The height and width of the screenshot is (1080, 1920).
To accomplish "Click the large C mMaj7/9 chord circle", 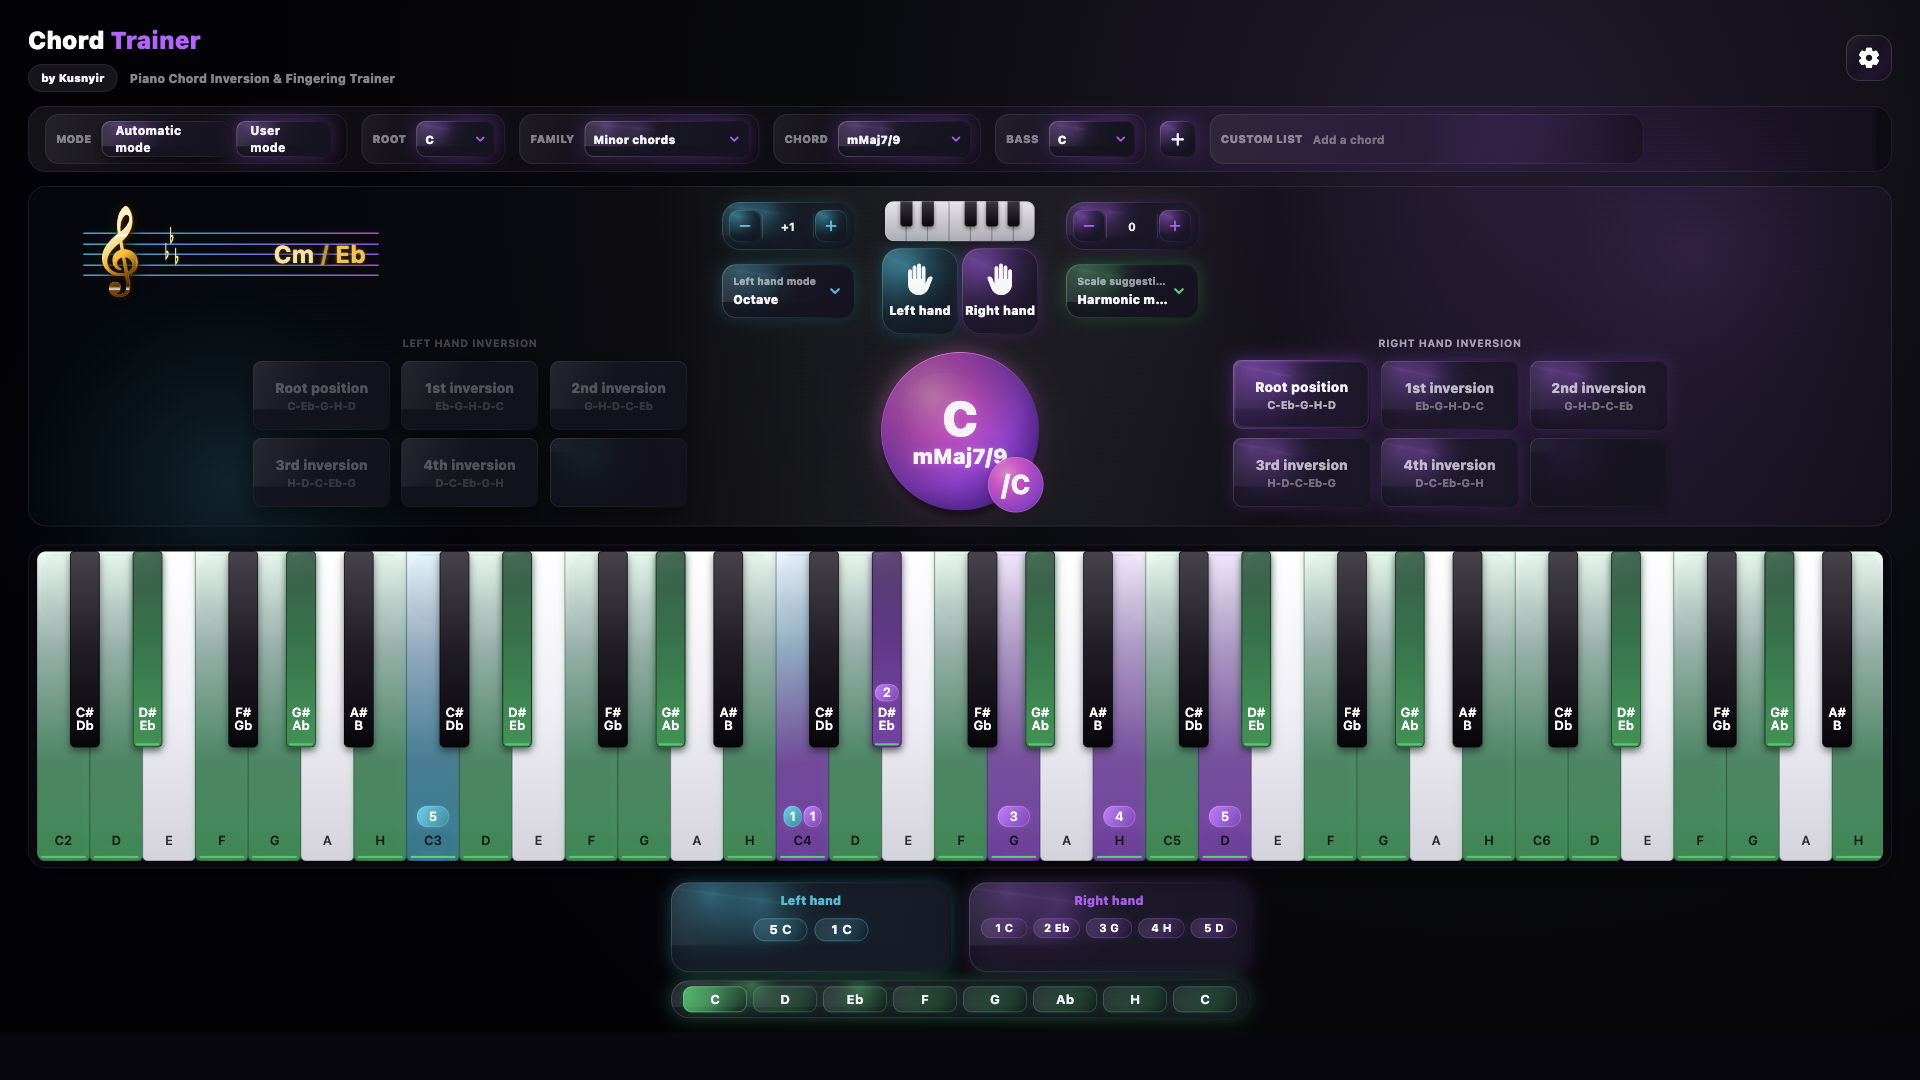I will pyautogui.click(x=959, y=431).
